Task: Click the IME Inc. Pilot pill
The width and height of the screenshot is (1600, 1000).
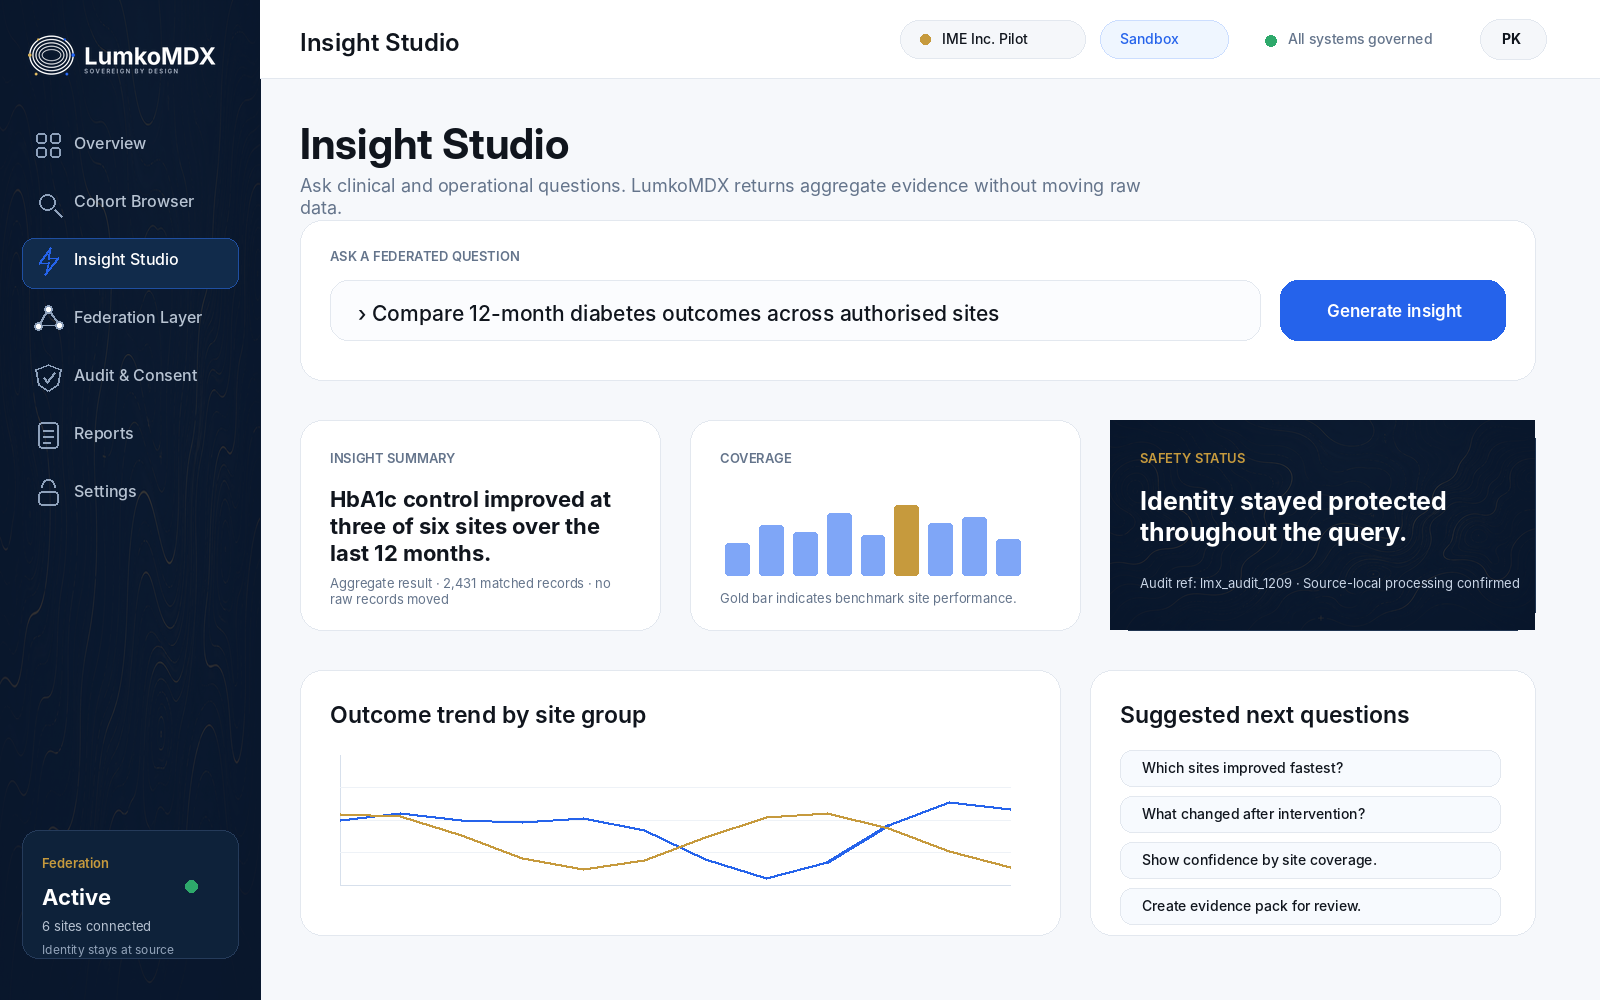Action: 992,40
